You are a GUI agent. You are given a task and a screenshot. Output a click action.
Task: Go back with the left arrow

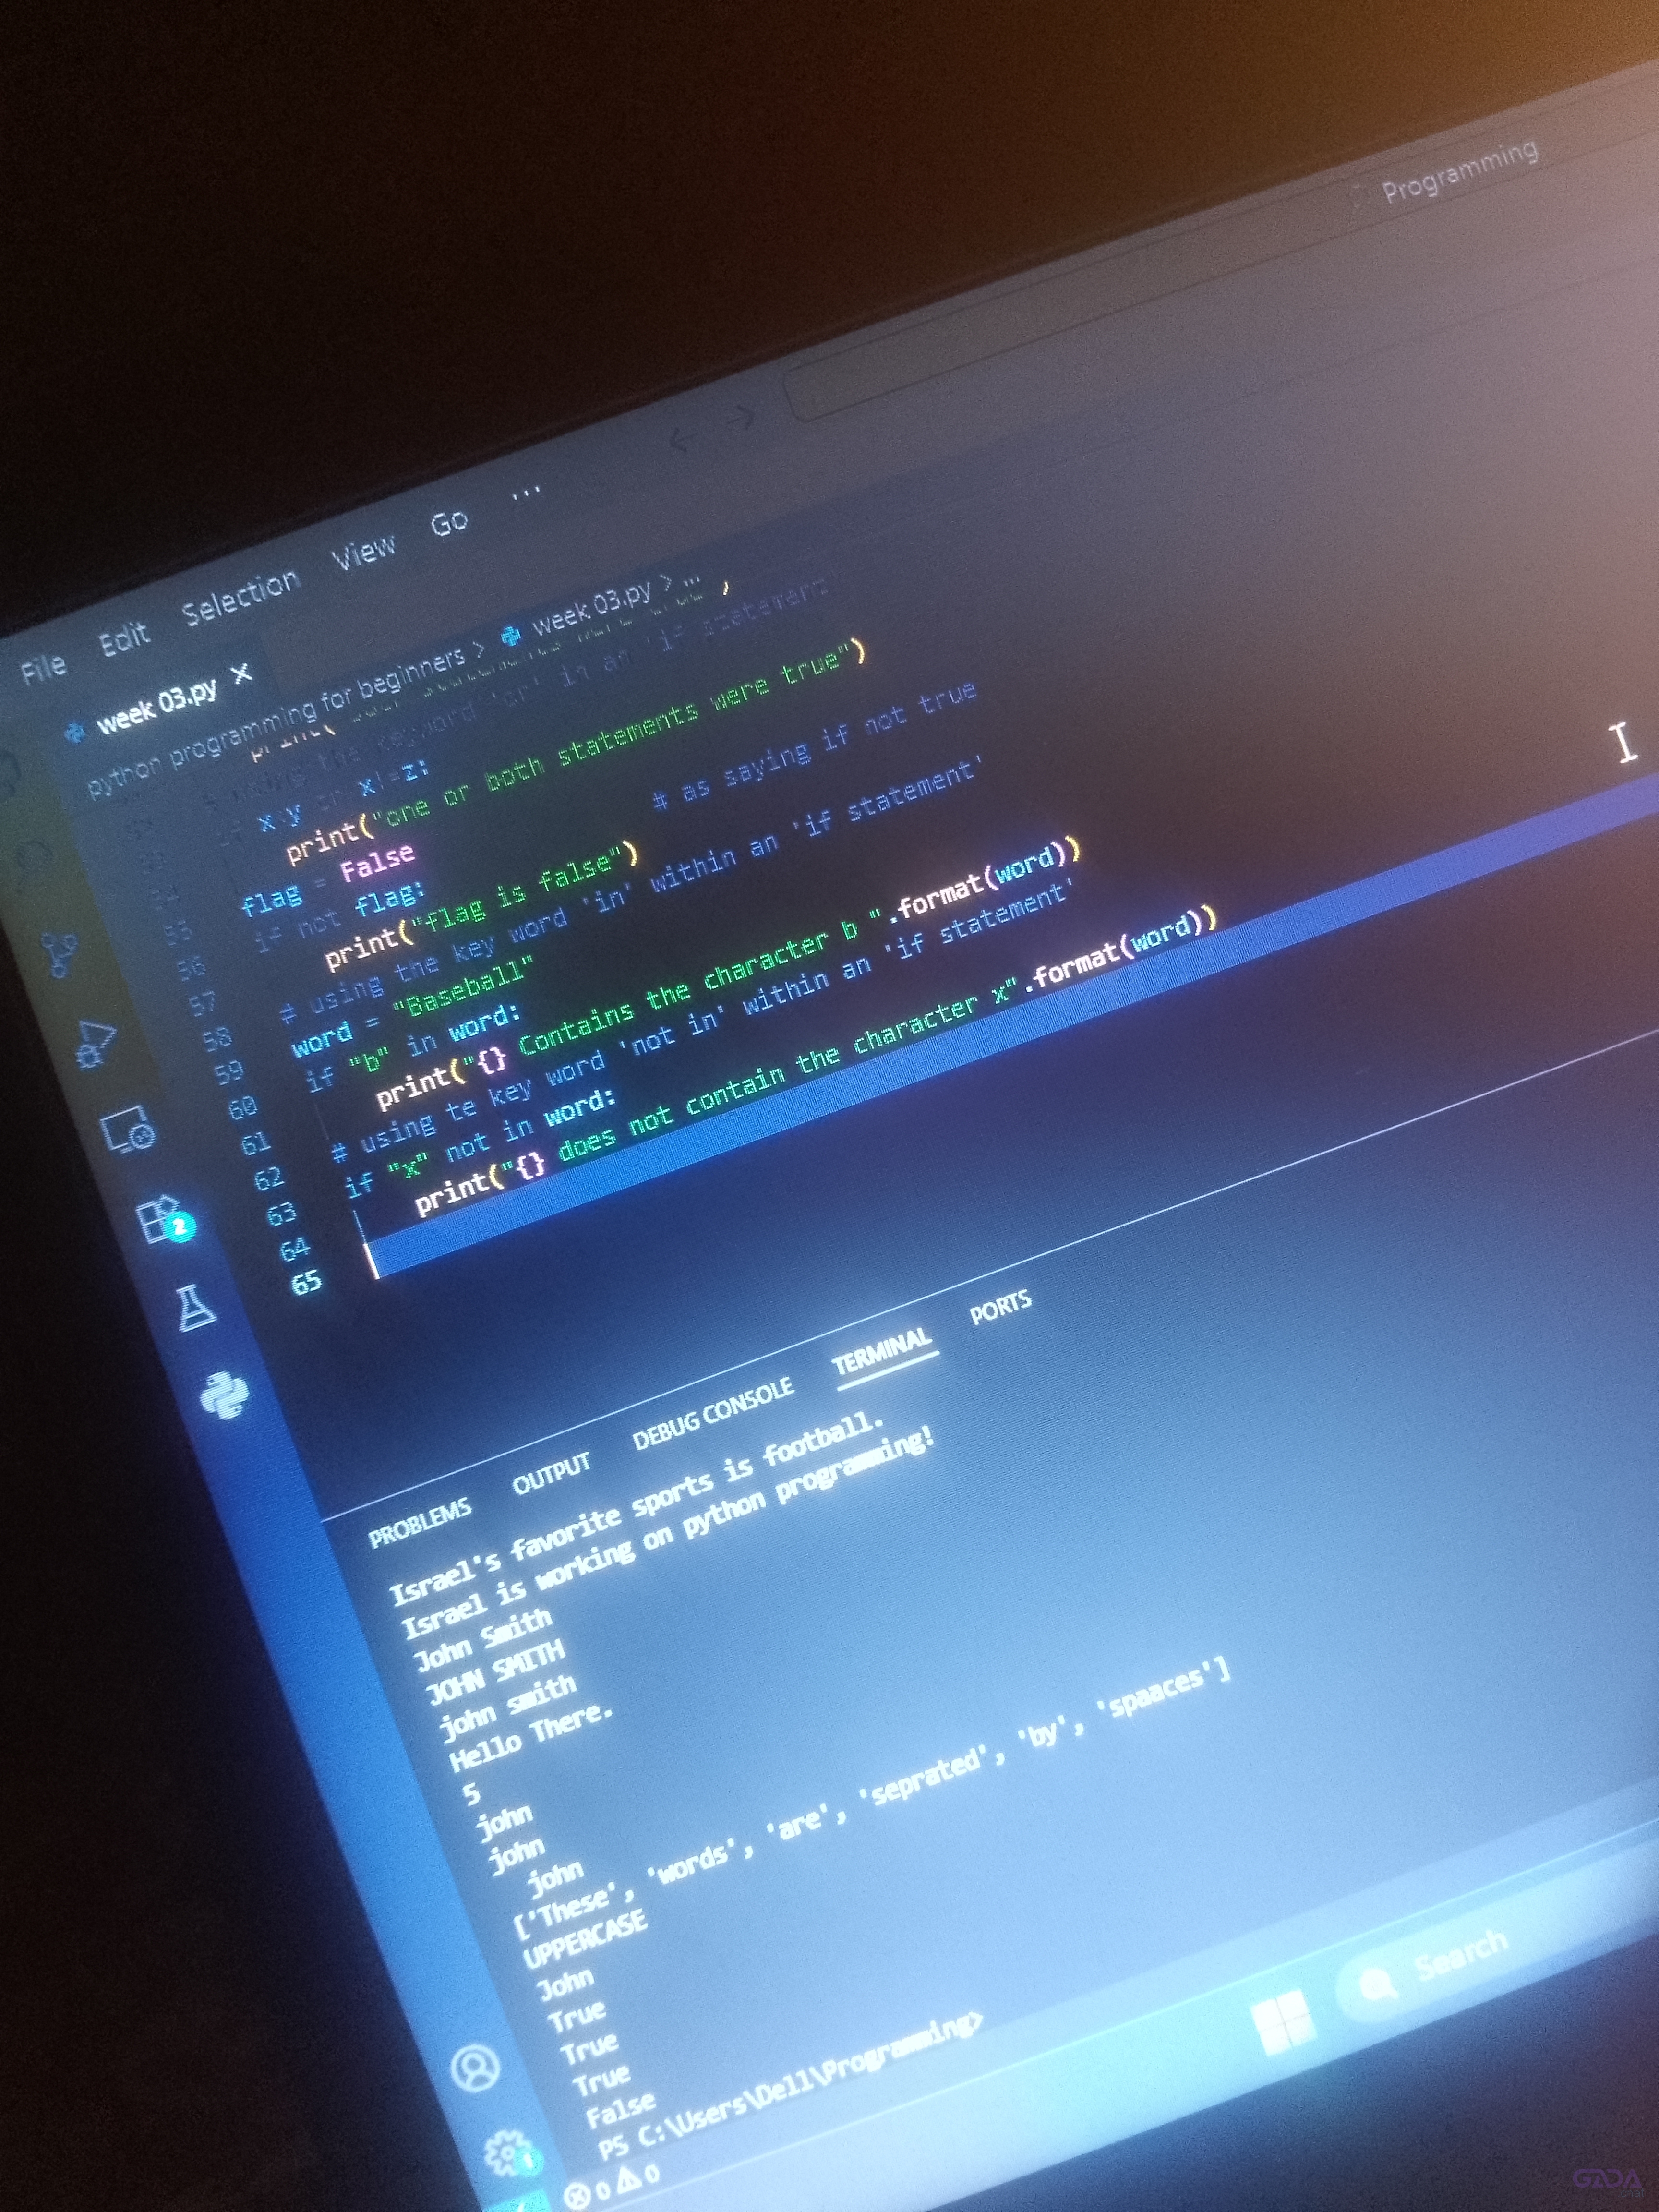682,439
